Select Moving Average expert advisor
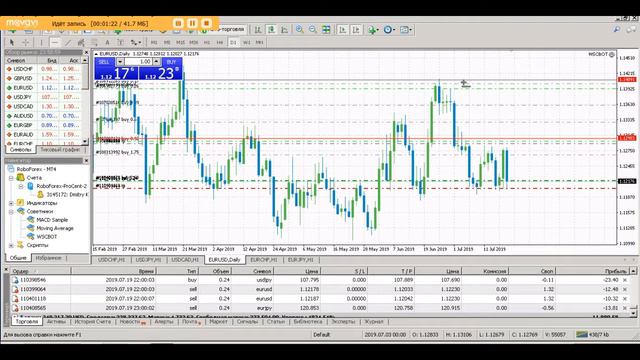640x360 pixels. (55, 228)
